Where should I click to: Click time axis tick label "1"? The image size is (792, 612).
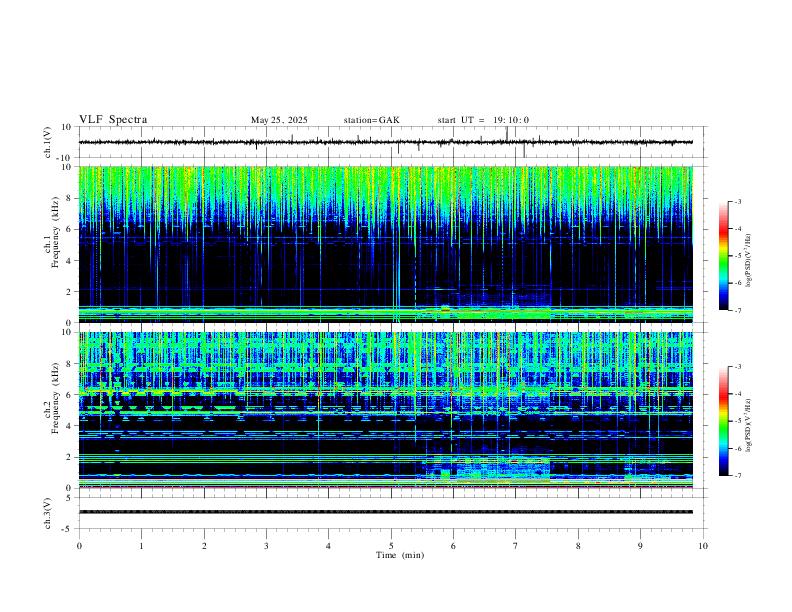pyautogui.click(x=141, y=546)
